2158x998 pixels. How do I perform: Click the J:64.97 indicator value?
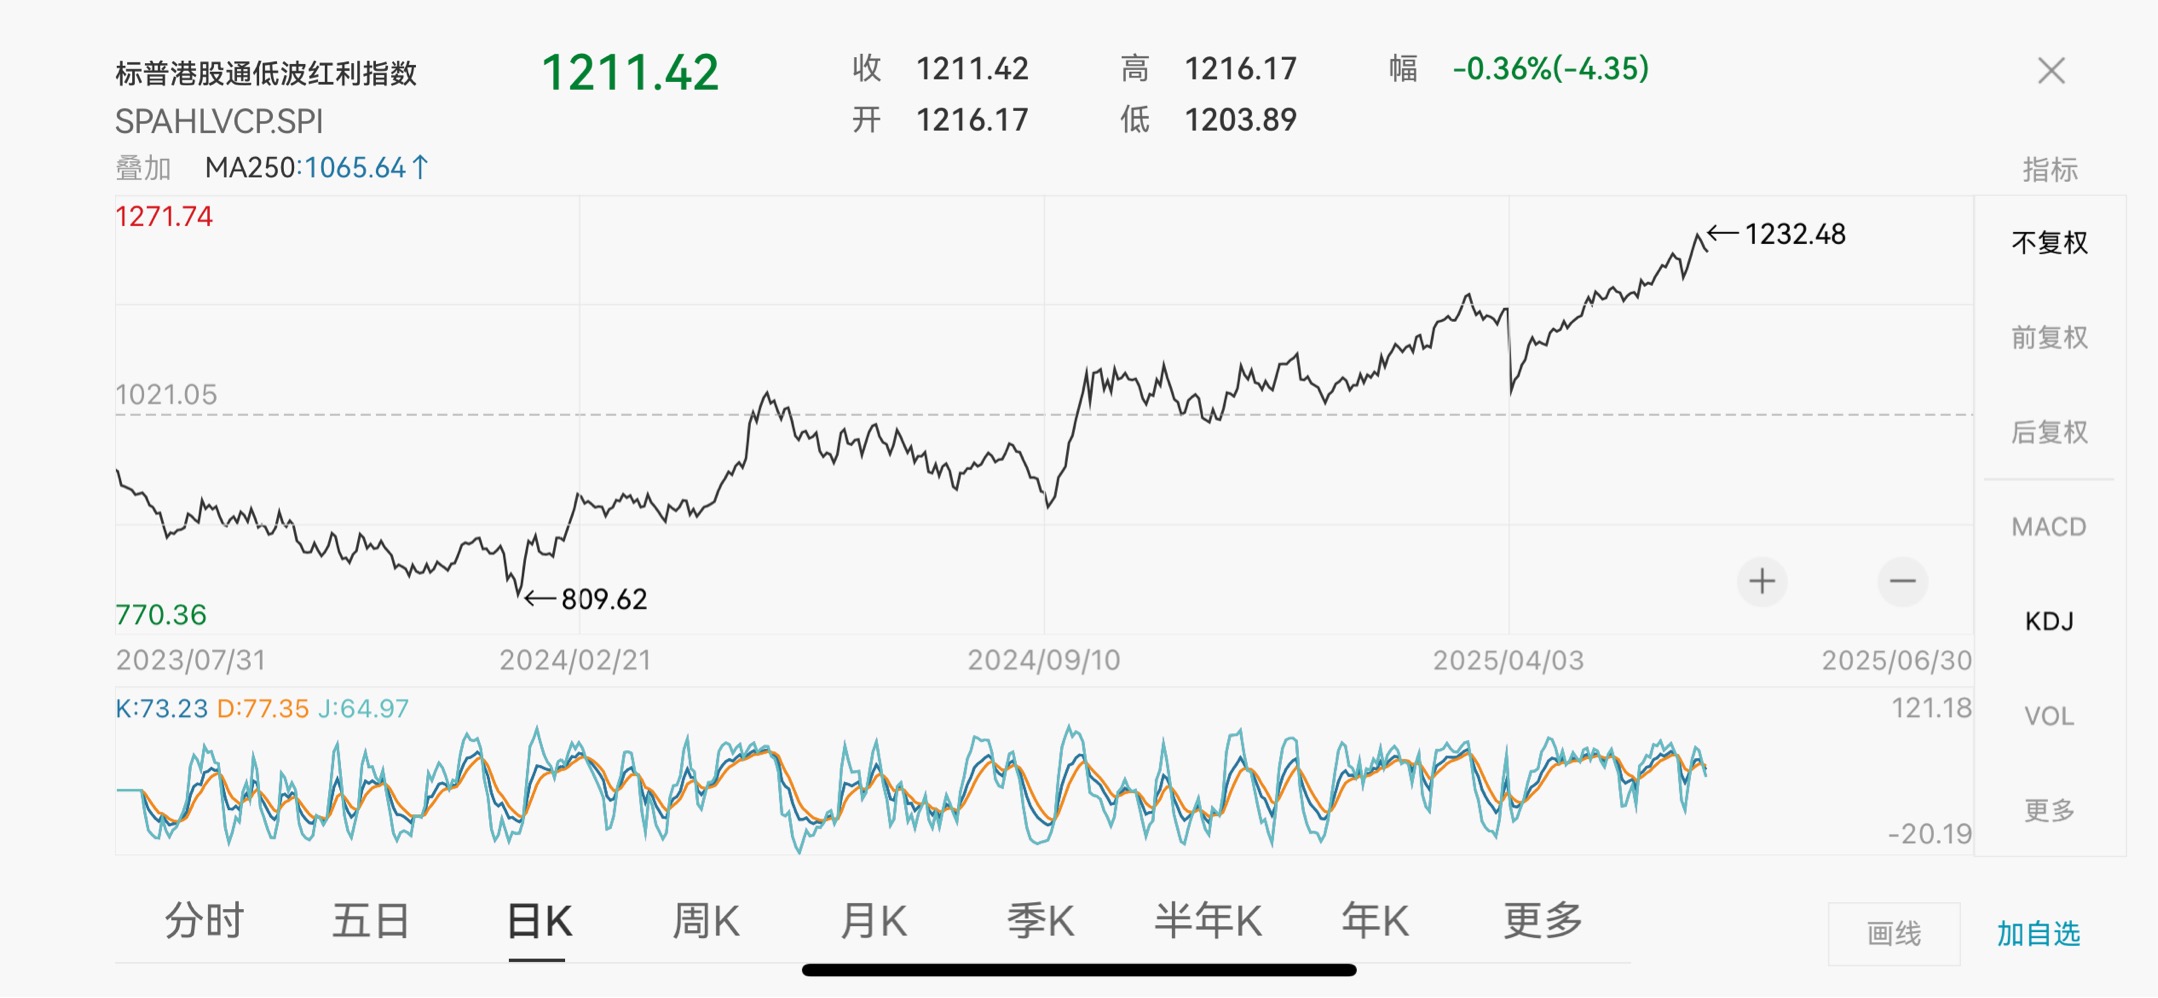pos(363,709)
